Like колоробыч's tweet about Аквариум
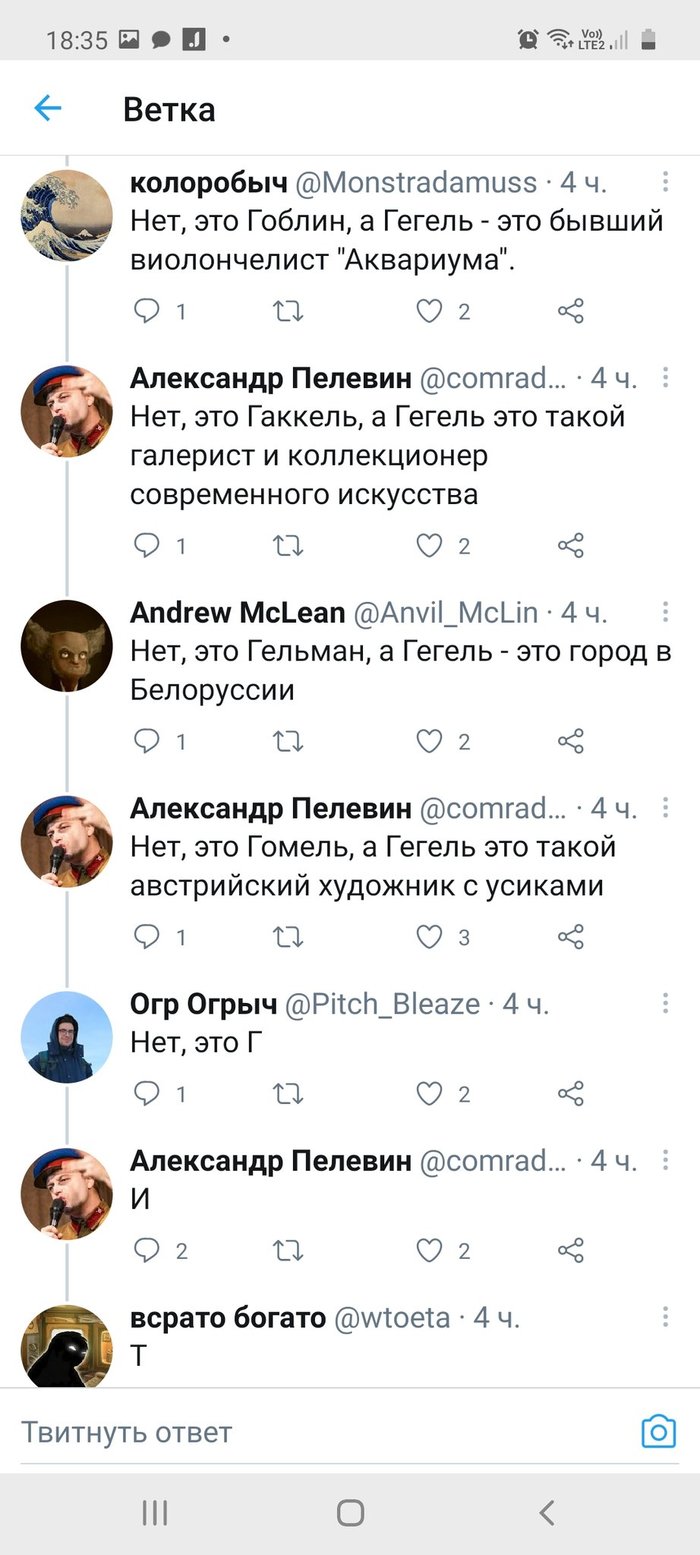 pyautogui.click(x=429, y=312)
